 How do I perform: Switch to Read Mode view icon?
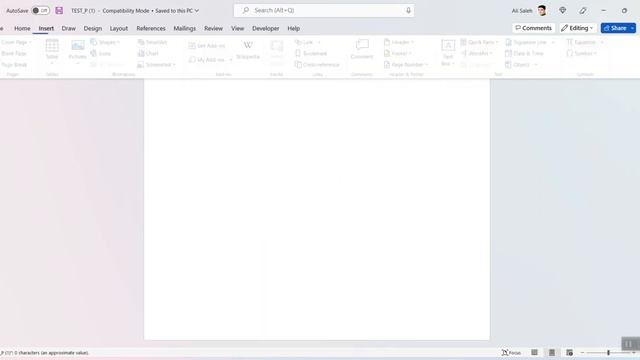(x=534, y=353)
